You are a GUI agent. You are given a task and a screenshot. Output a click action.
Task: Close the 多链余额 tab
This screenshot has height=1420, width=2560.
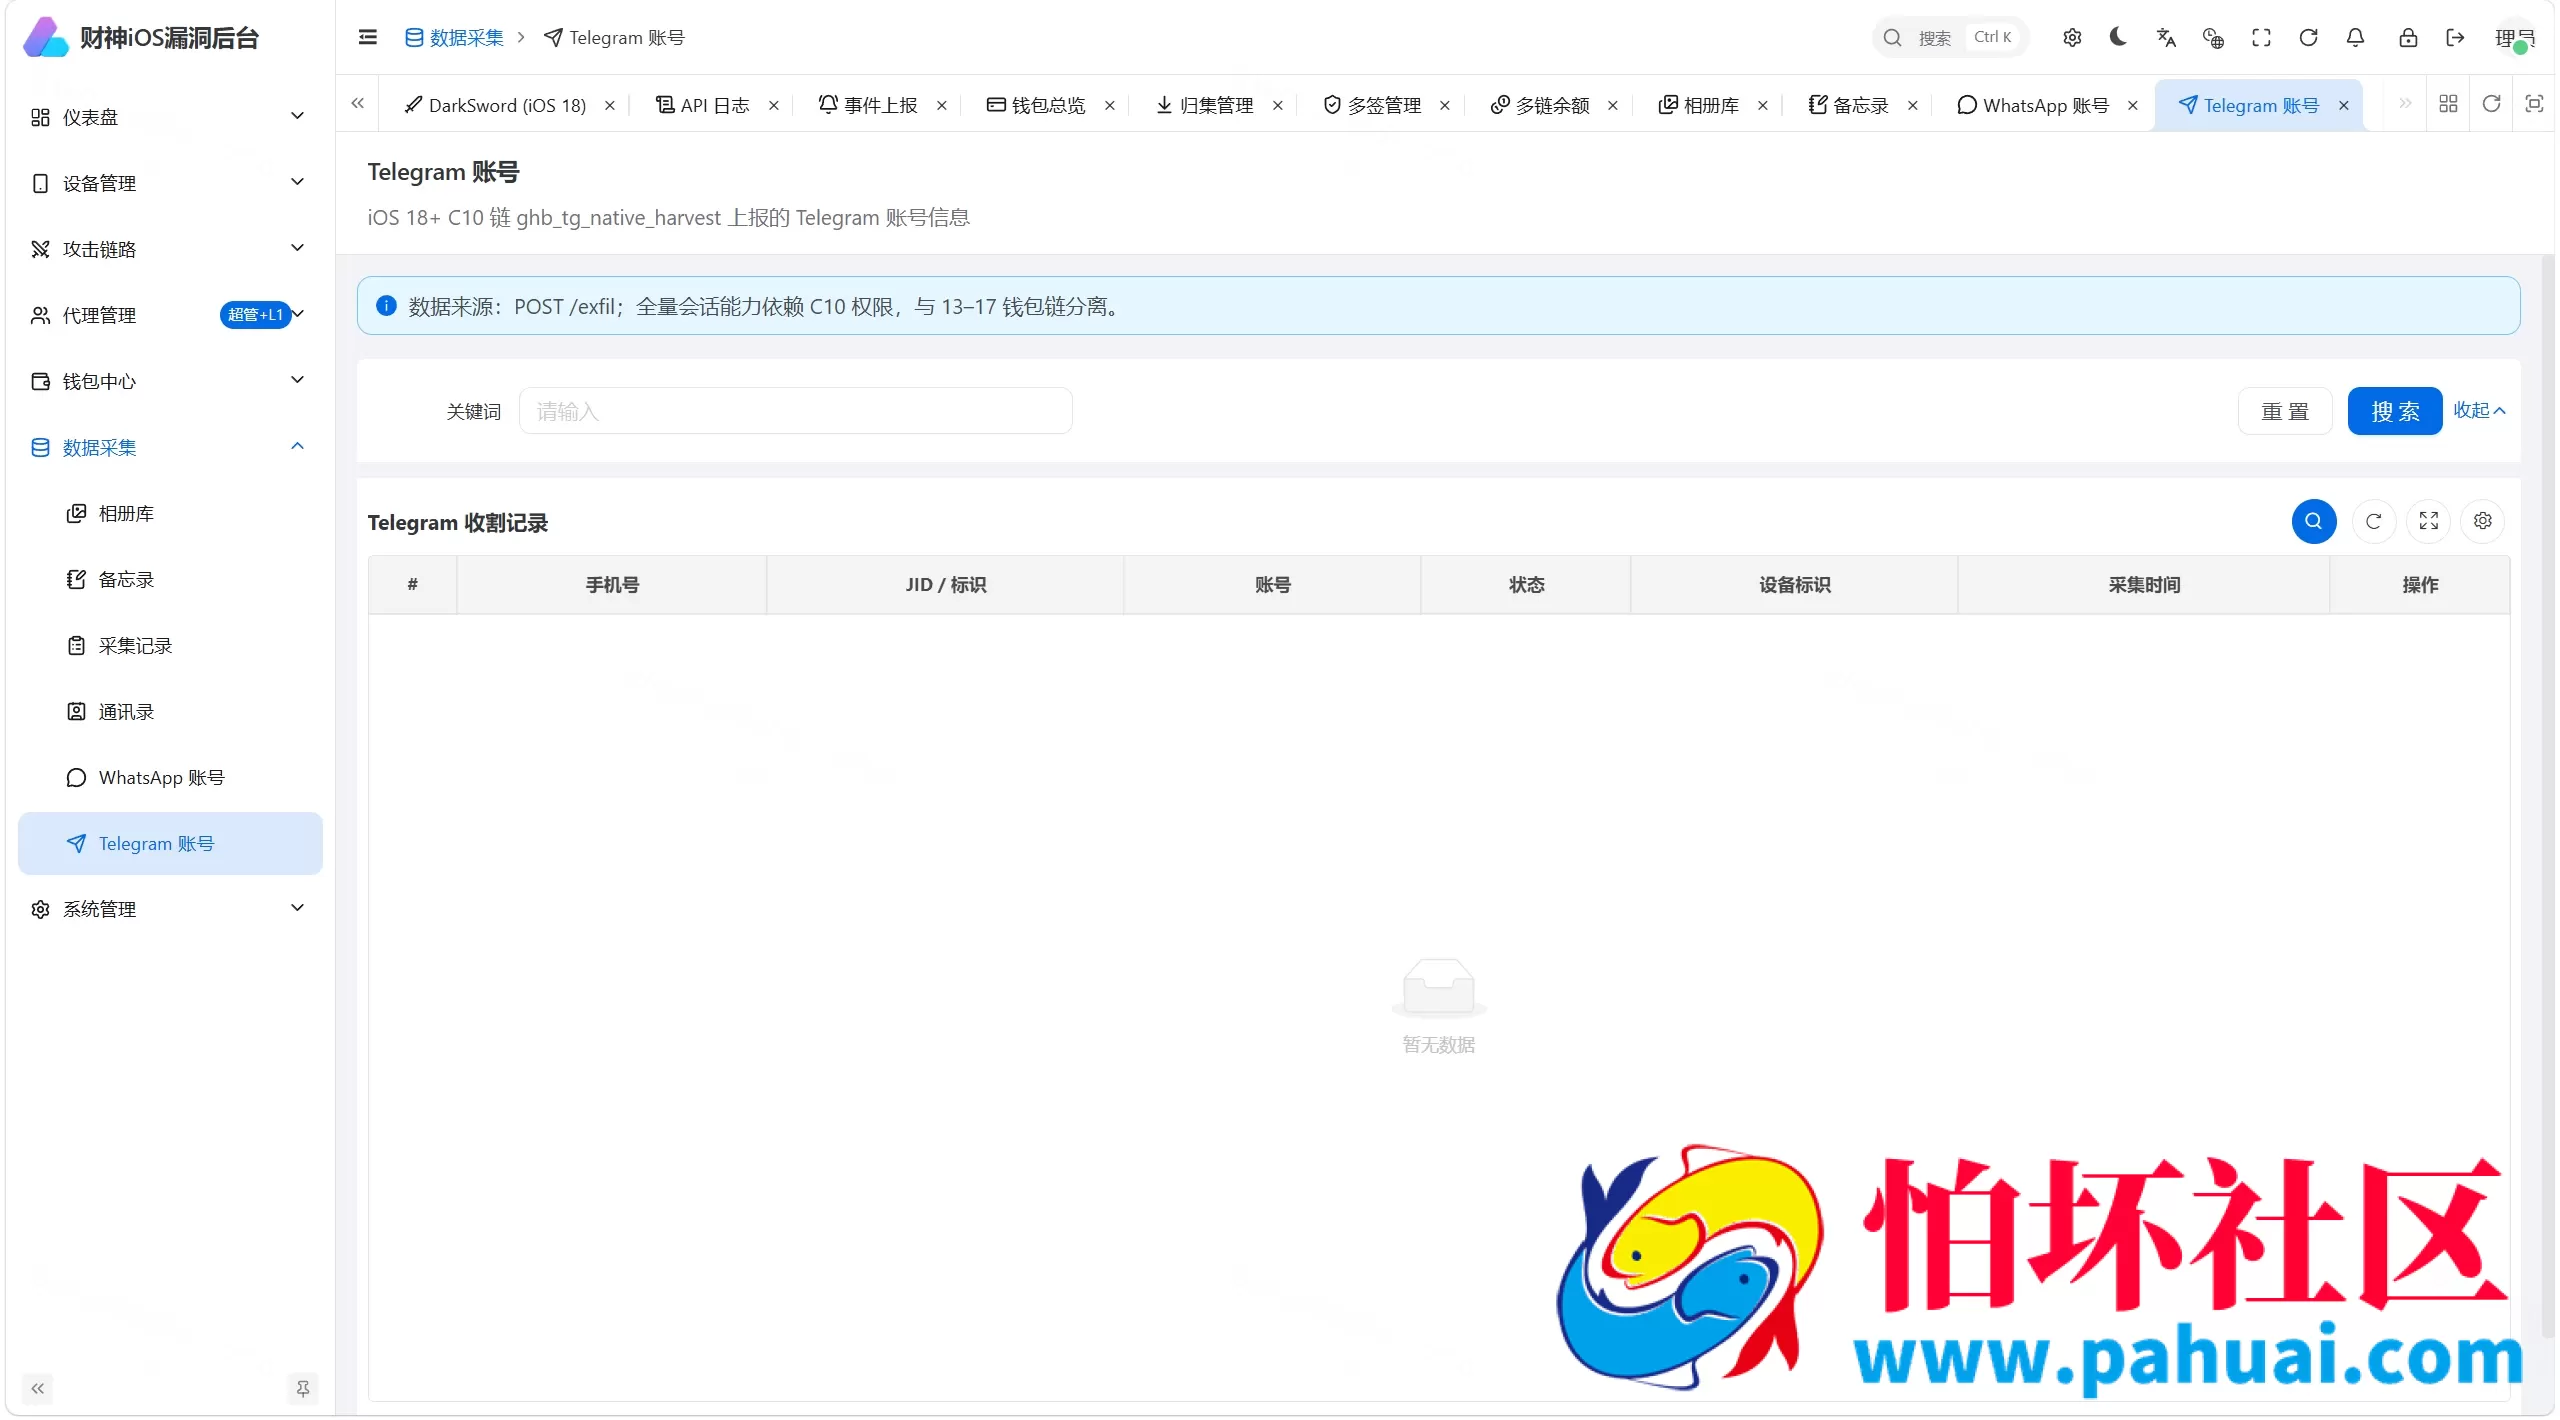[1613, 106]
